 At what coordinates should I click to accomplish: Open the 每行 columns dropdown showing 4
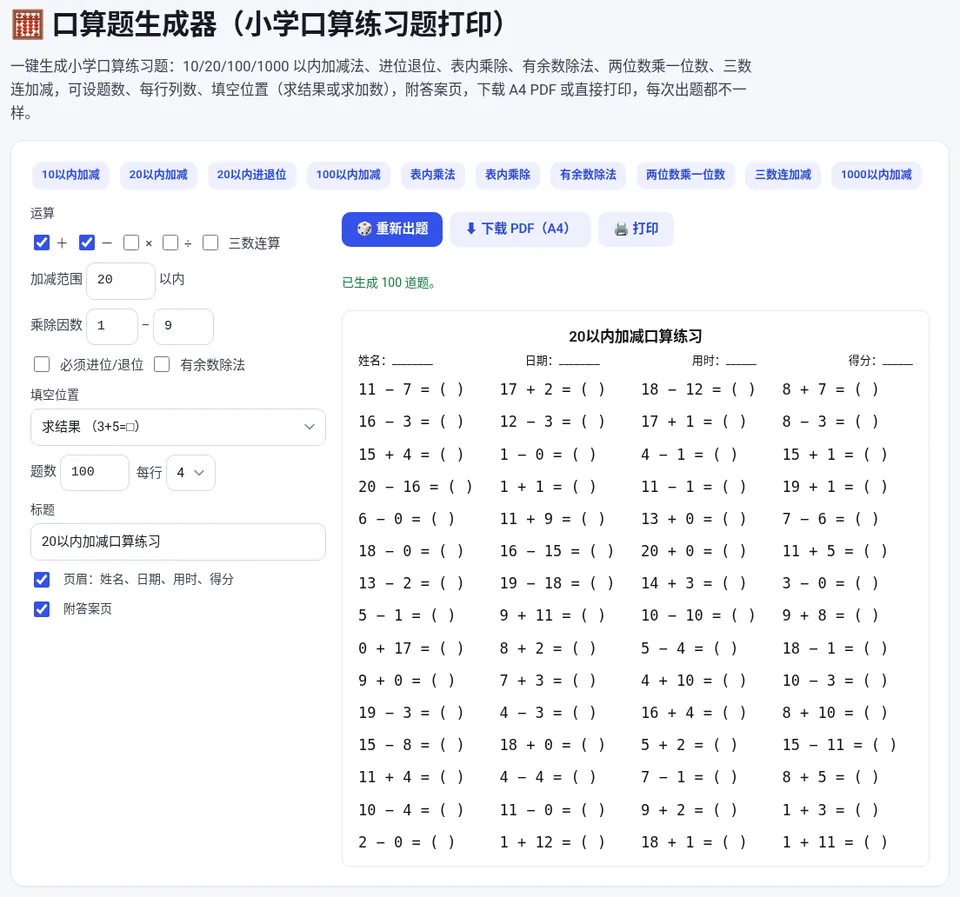tap(190, 473)
